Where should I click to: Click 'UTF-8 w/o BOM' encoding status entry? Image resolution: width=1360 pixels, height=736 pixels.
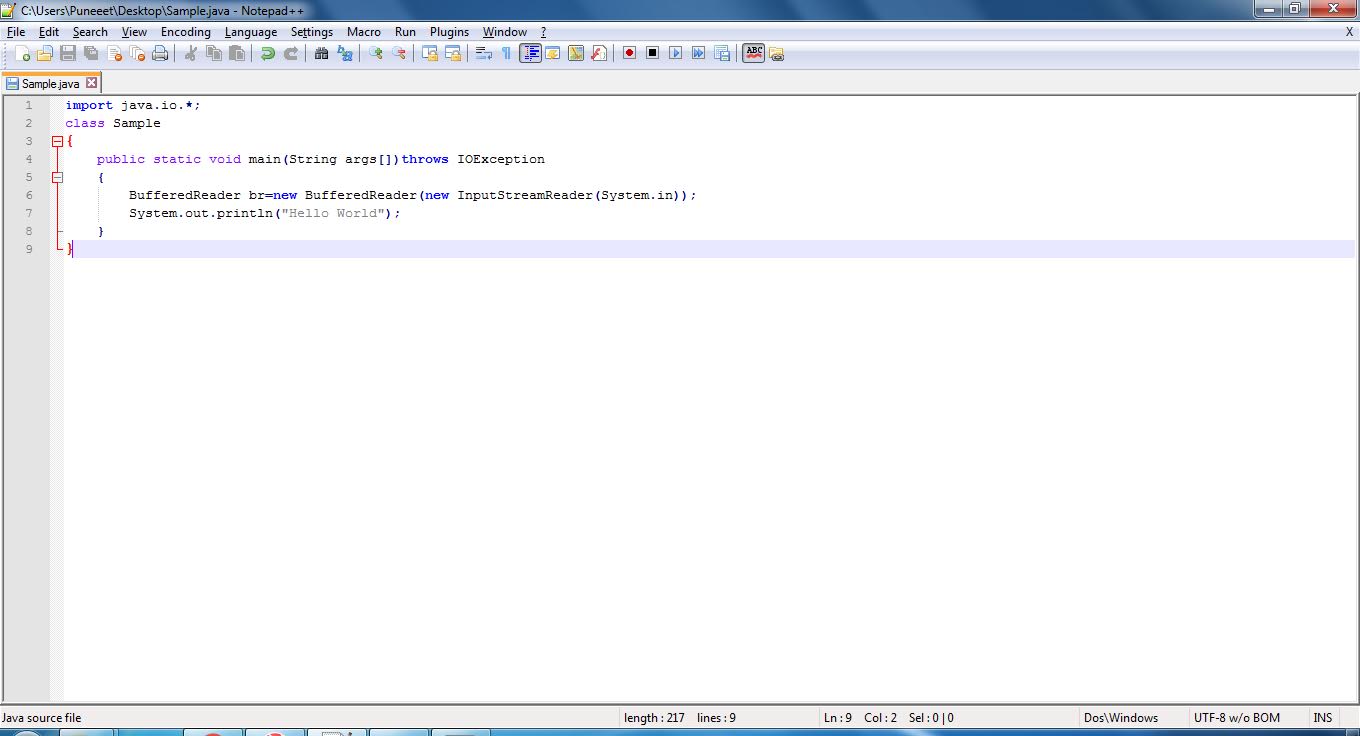(1236, 718)
